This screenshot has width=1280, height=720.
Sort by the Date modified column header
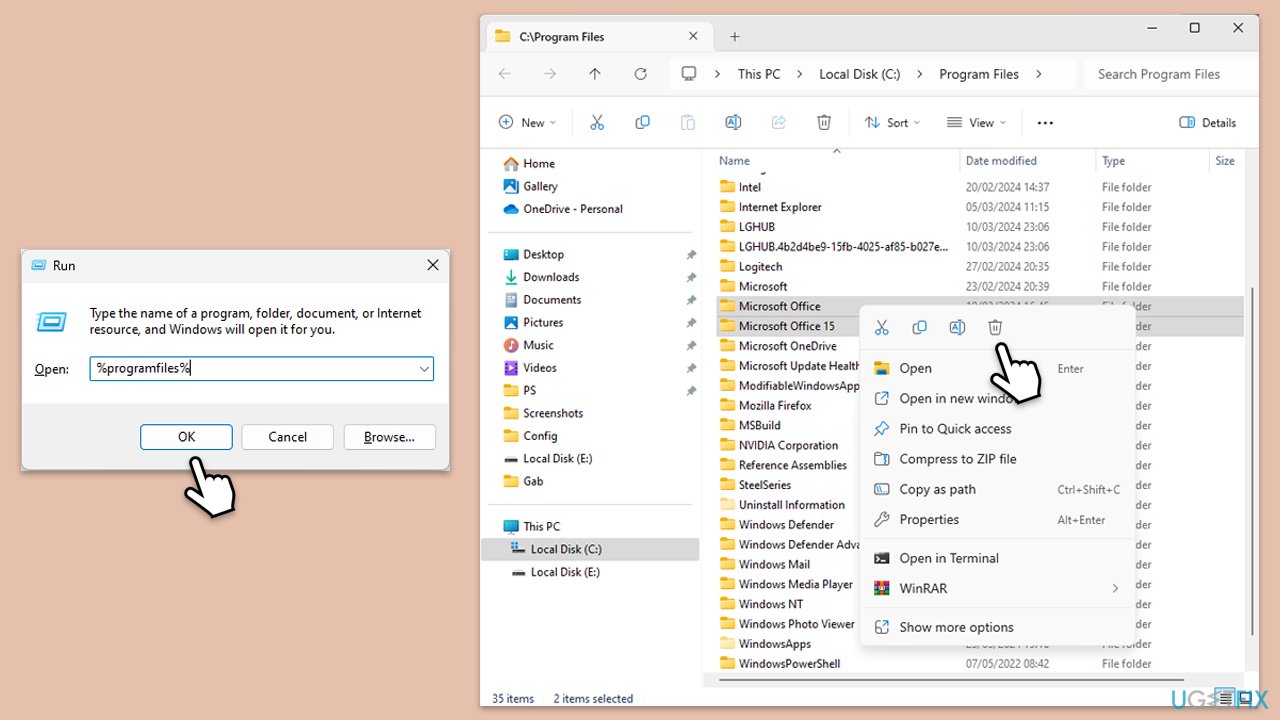1001,161
